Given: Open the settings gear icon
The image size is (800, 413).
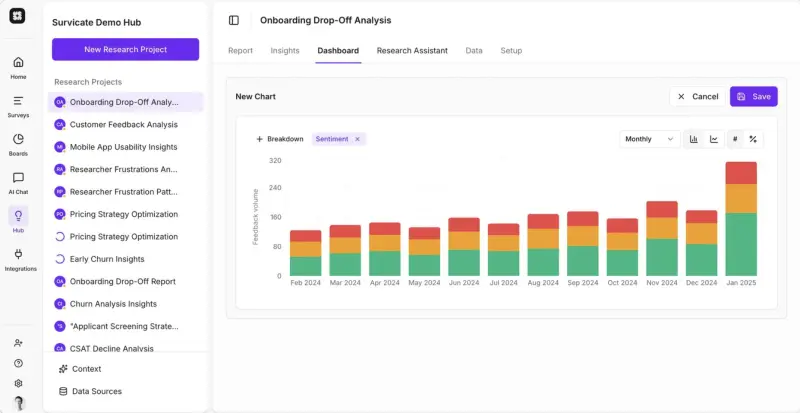Looking at the screenshot, I should pyautogui.click(x=18, y=383).
